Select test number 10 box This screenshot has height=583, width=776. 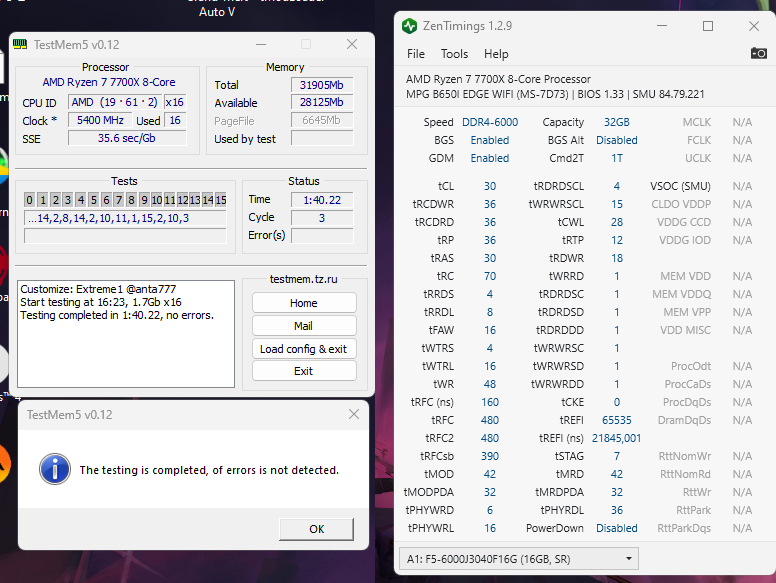tap(156, 200)
